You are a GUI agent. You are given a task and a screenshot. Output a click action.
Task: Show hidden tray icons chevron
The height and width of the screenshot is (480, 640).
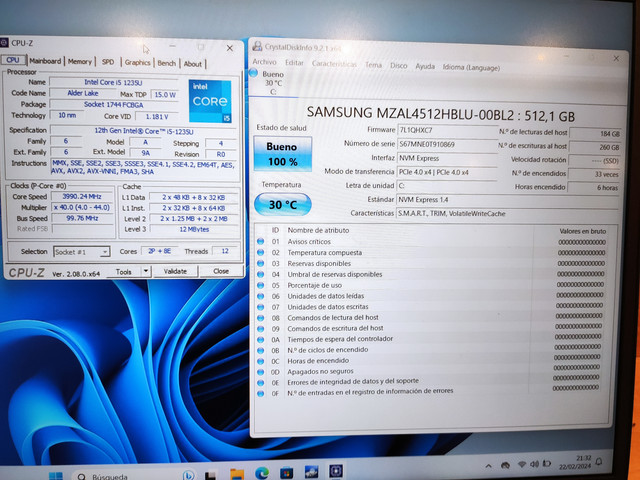click(x=488, y=466)
